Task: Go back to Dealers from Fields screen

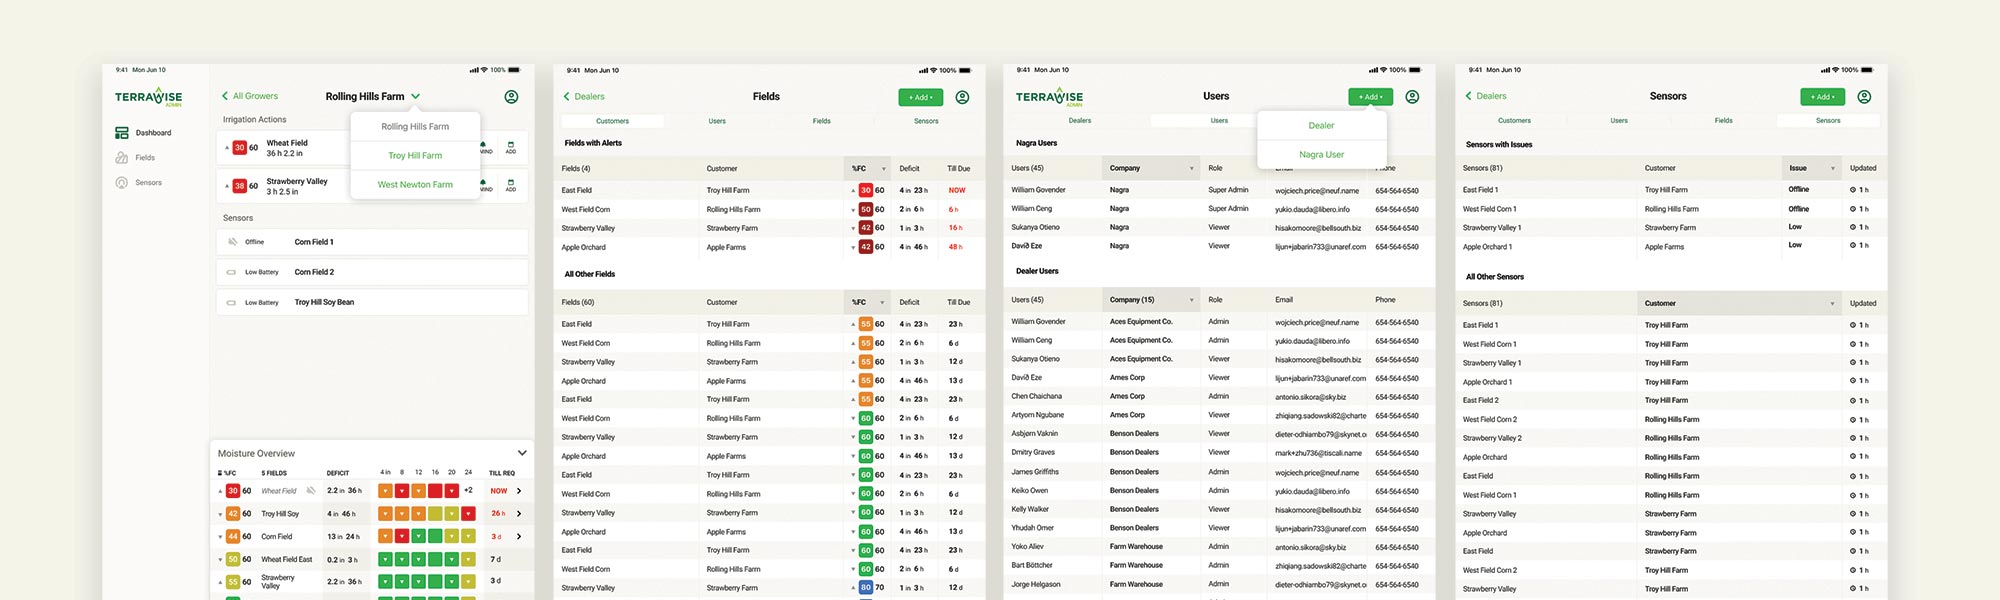Action: point(584,97)
